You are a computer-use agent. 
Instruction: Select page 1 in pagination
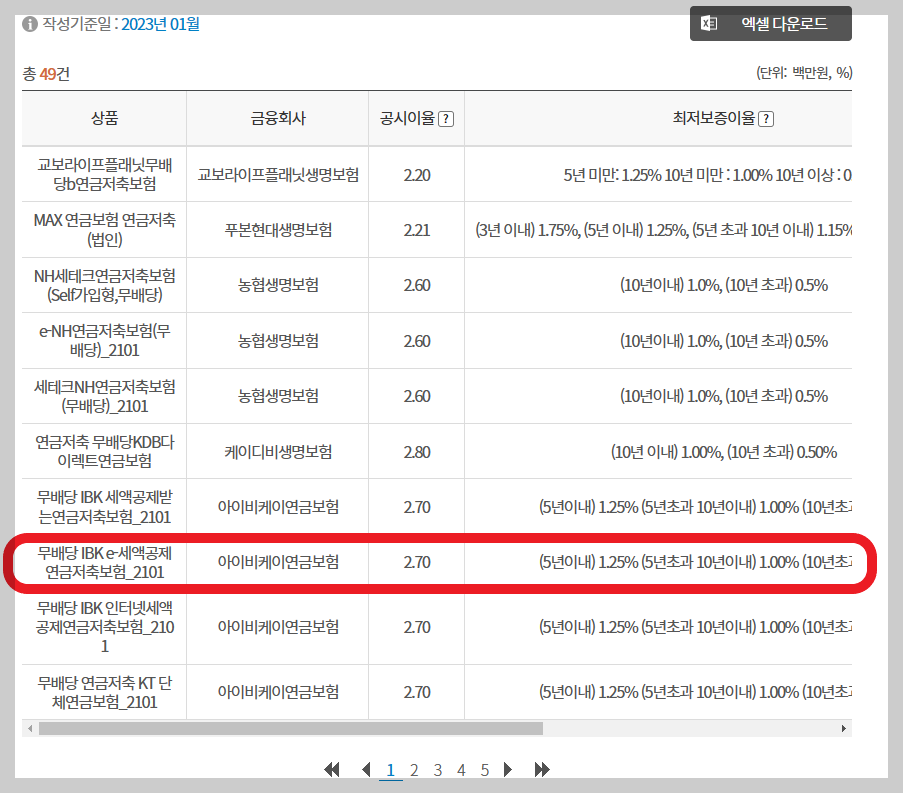(390, 770)
